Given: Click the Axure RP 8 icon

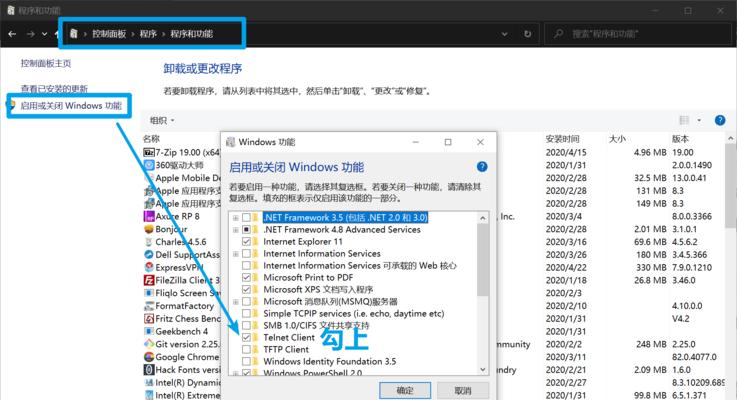Looking at the screenshot, I should pos(149,216).
